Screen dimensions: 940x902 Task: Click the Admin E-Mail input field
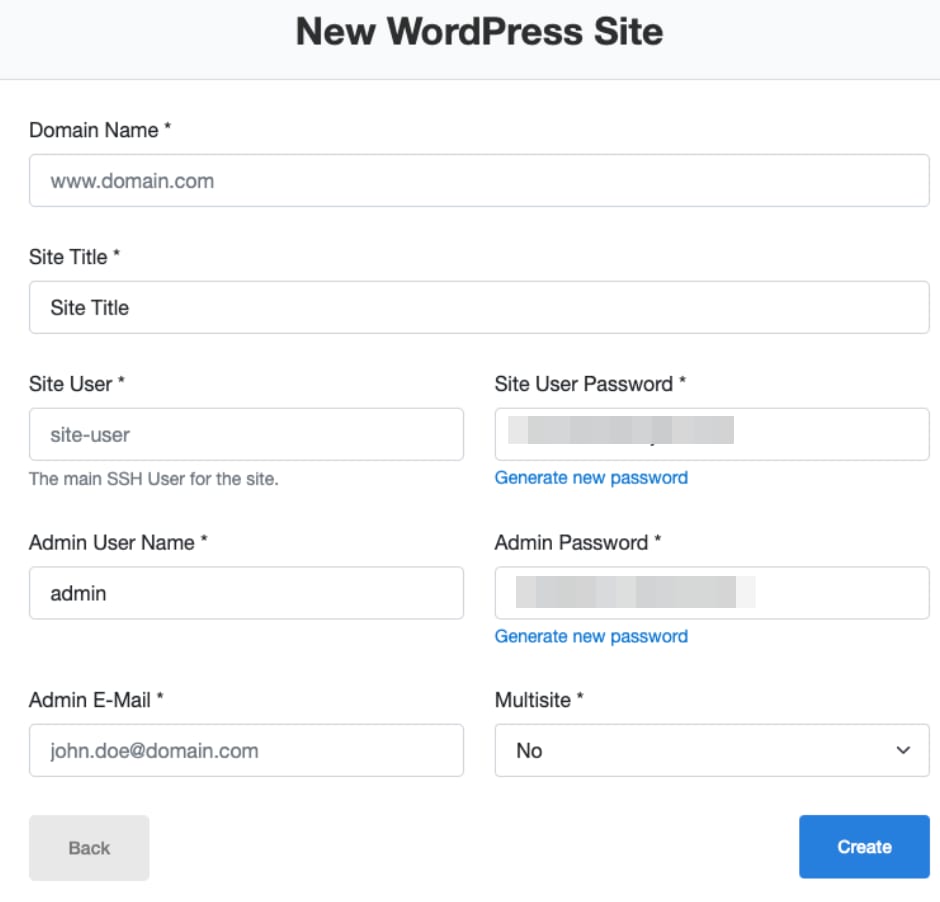coord(246,750)
